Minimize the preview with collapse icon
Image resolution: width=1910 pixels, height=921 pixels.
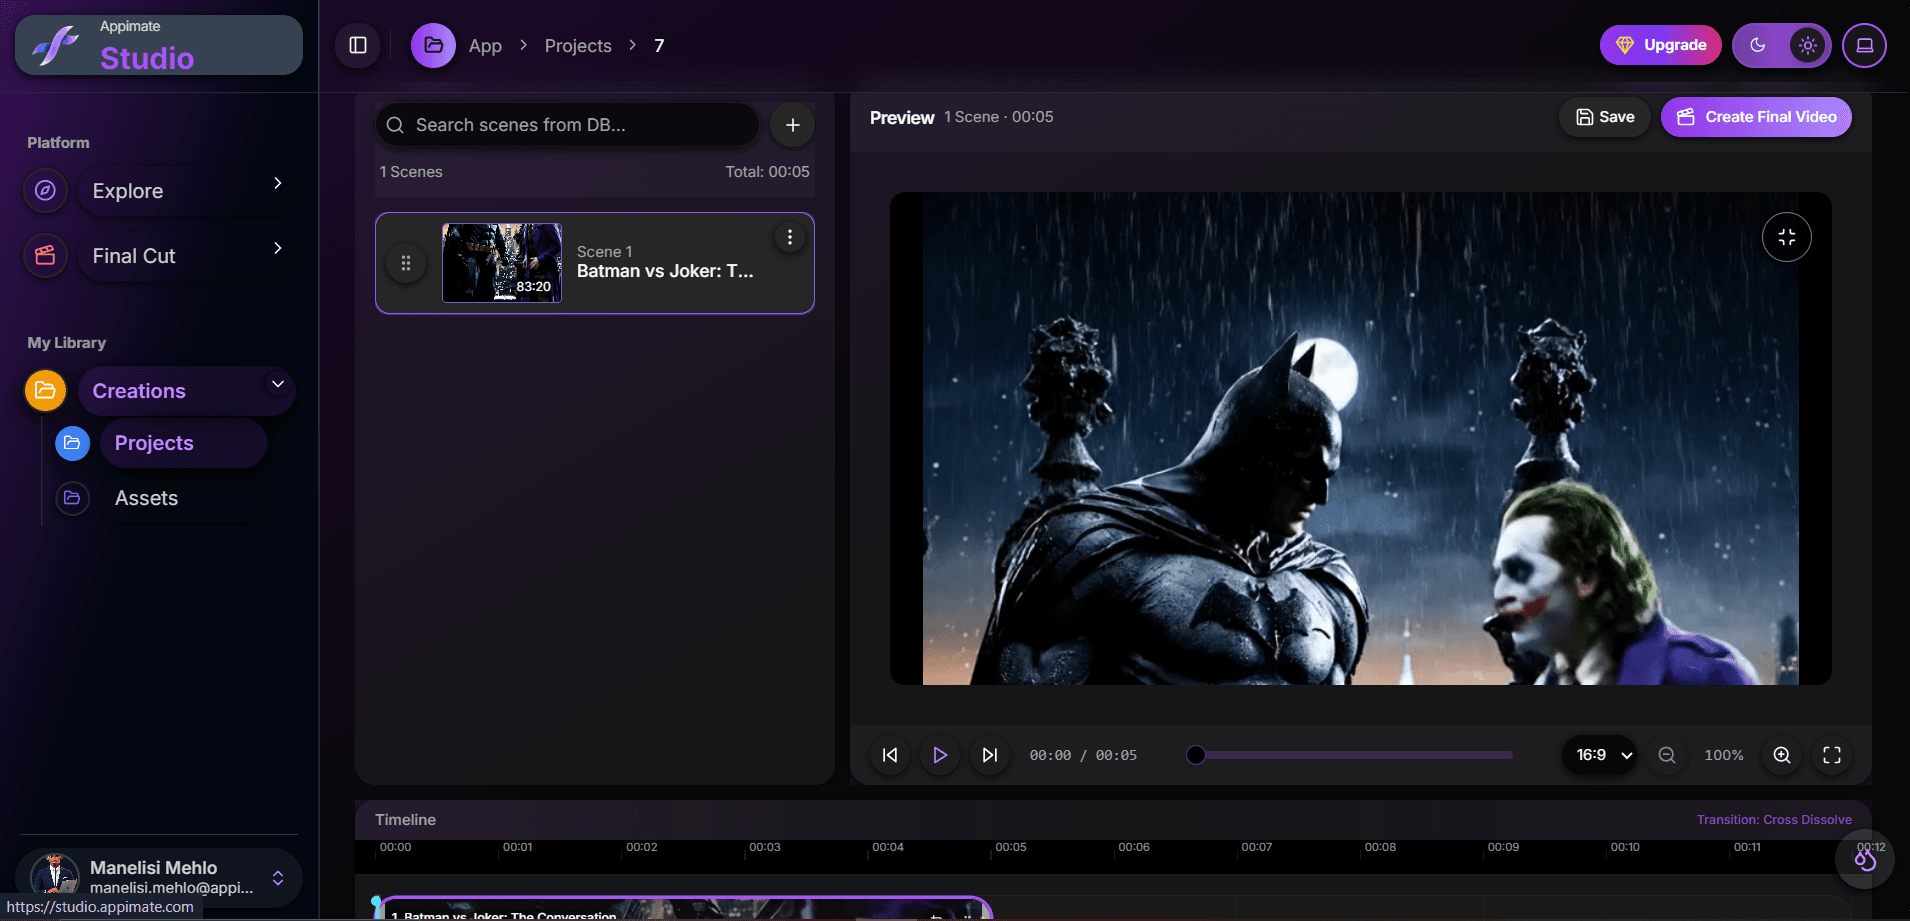point(1787,237)
